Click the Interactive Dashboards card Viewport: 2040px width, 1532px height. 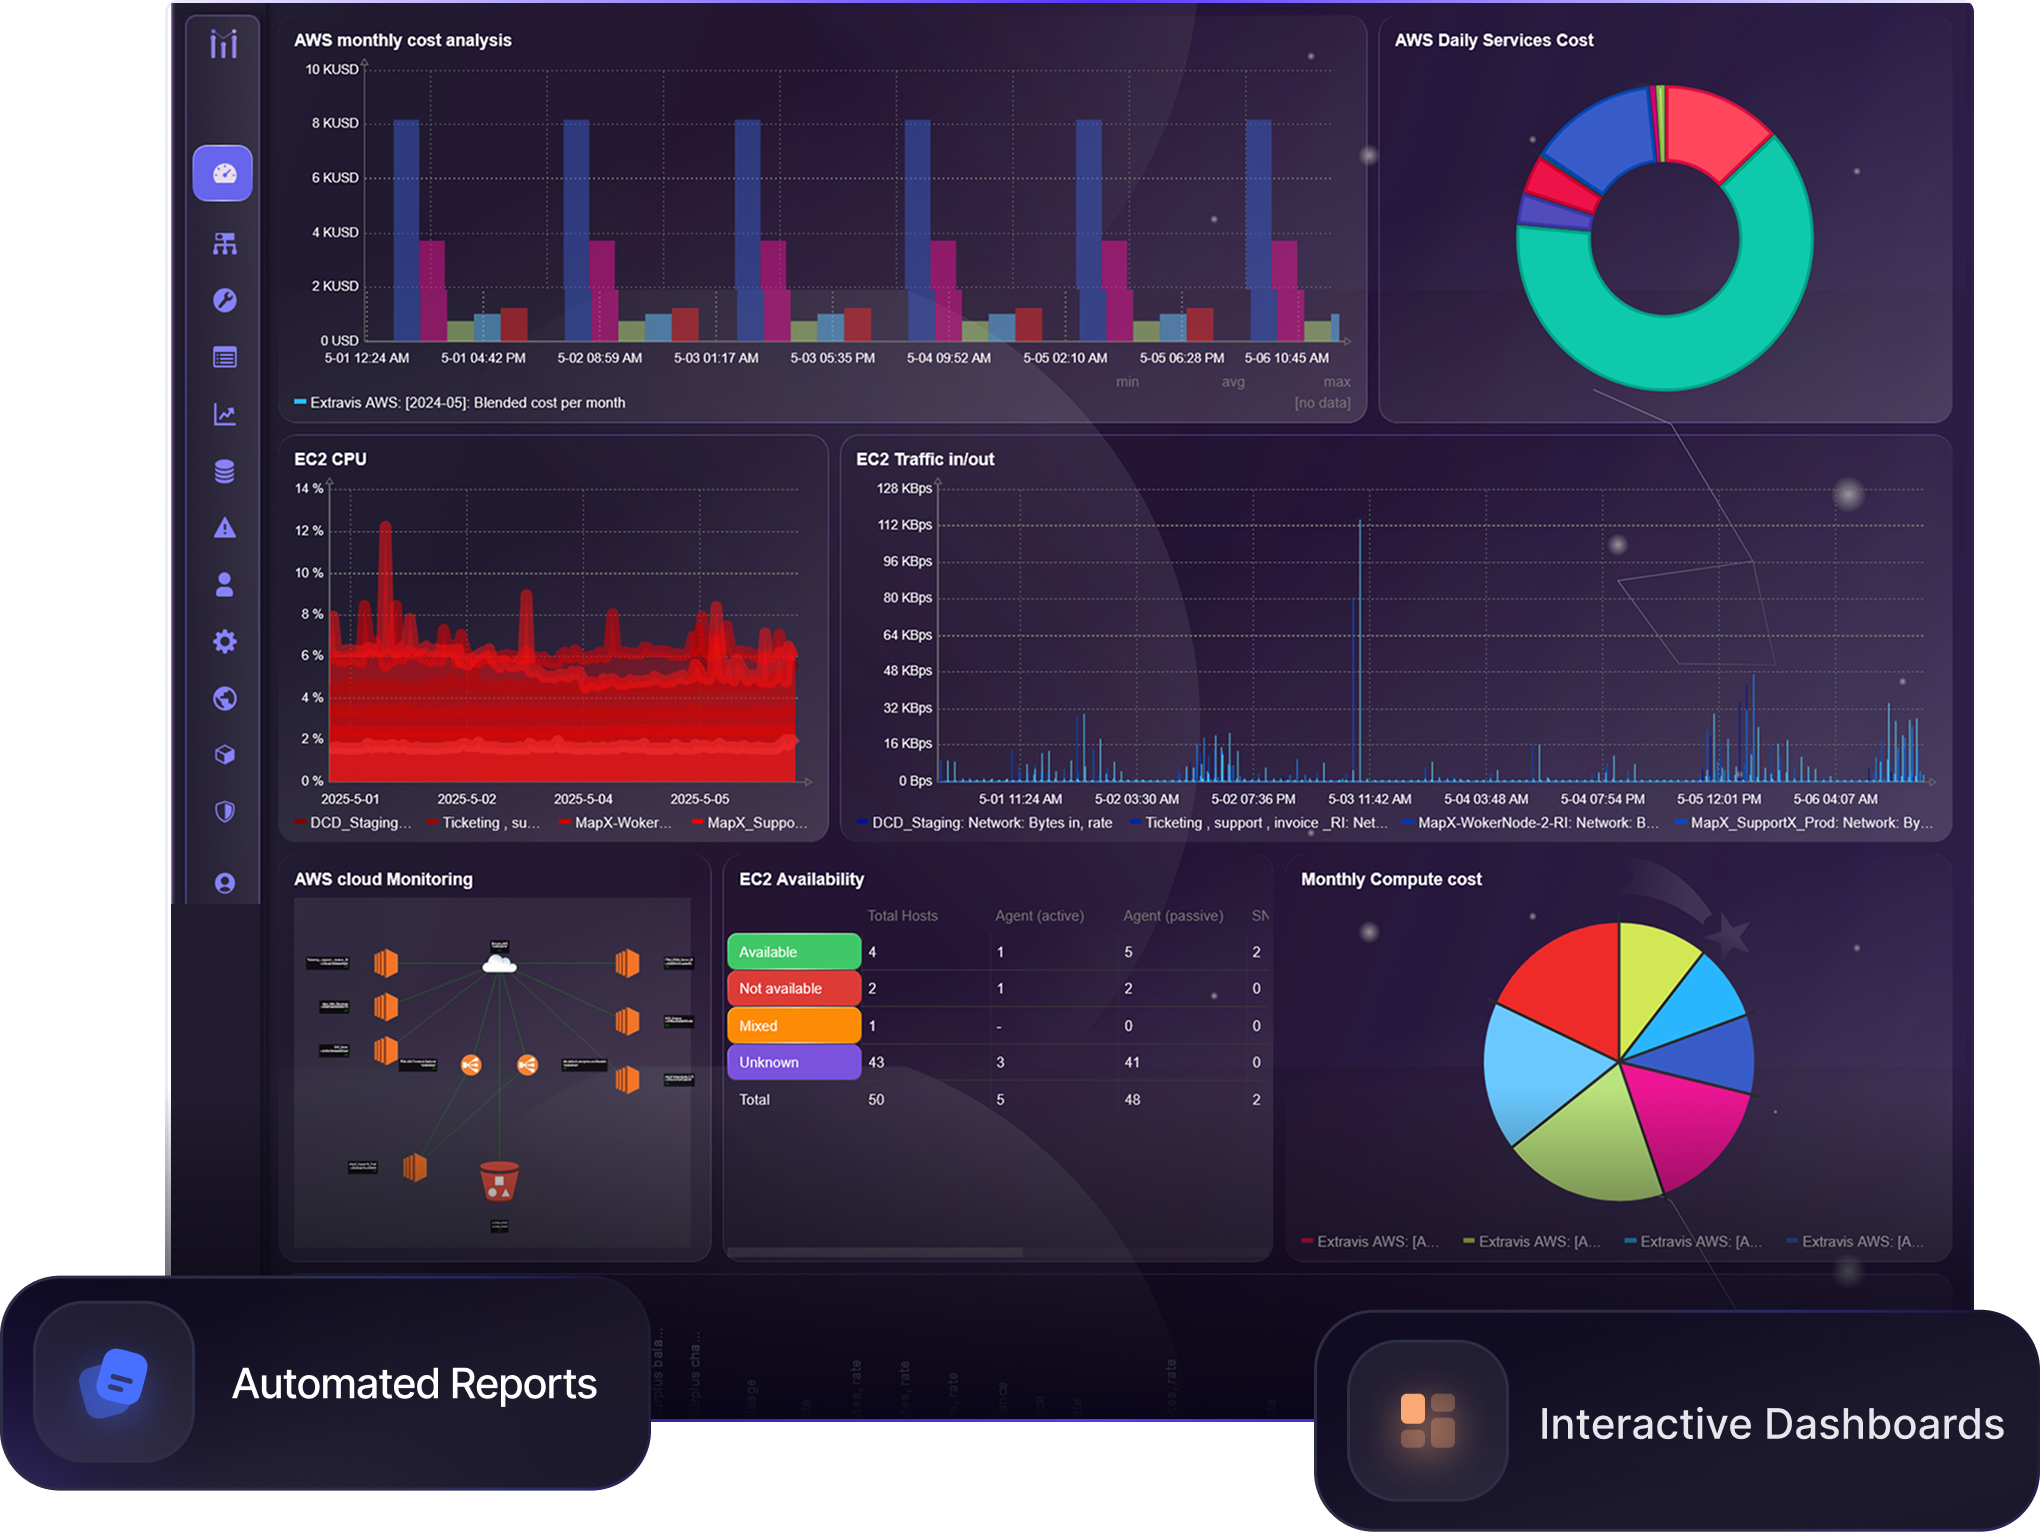click(x=1677, y=1420)
